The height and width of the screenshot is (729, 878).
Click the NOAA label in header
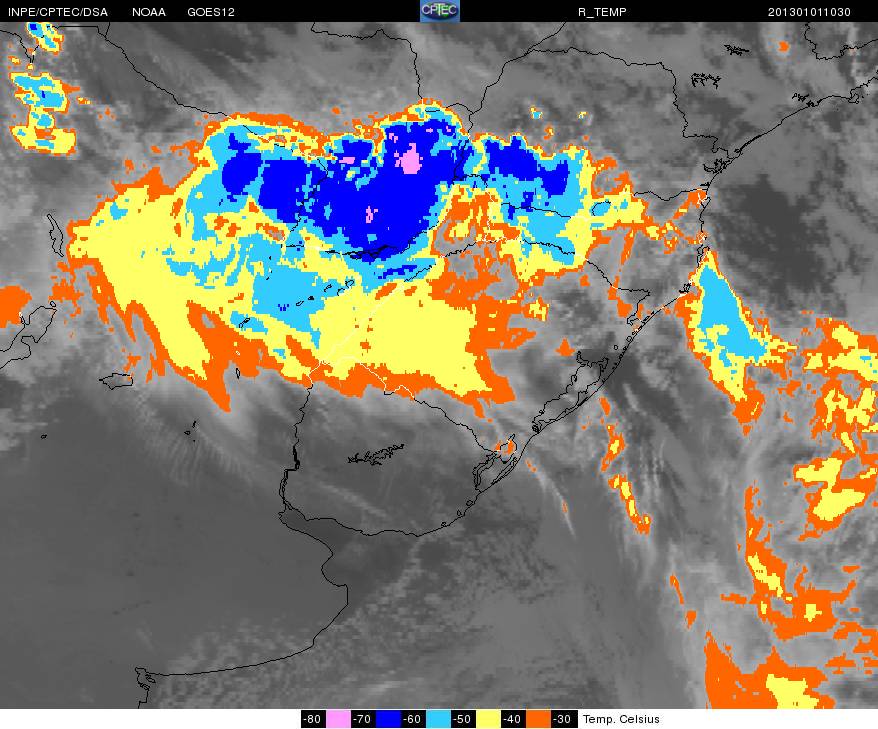(x=148, y=12)
